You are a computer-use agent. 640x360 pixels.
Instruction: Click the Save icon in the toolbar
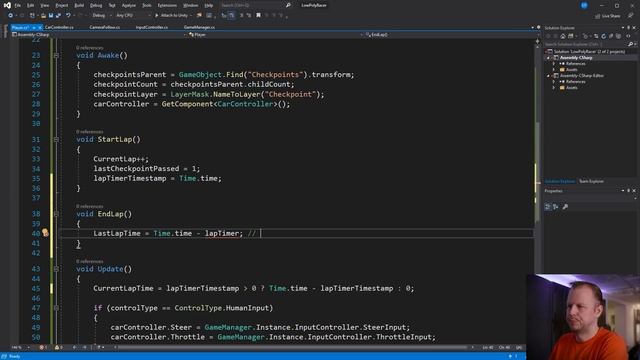tap(51, 16)
